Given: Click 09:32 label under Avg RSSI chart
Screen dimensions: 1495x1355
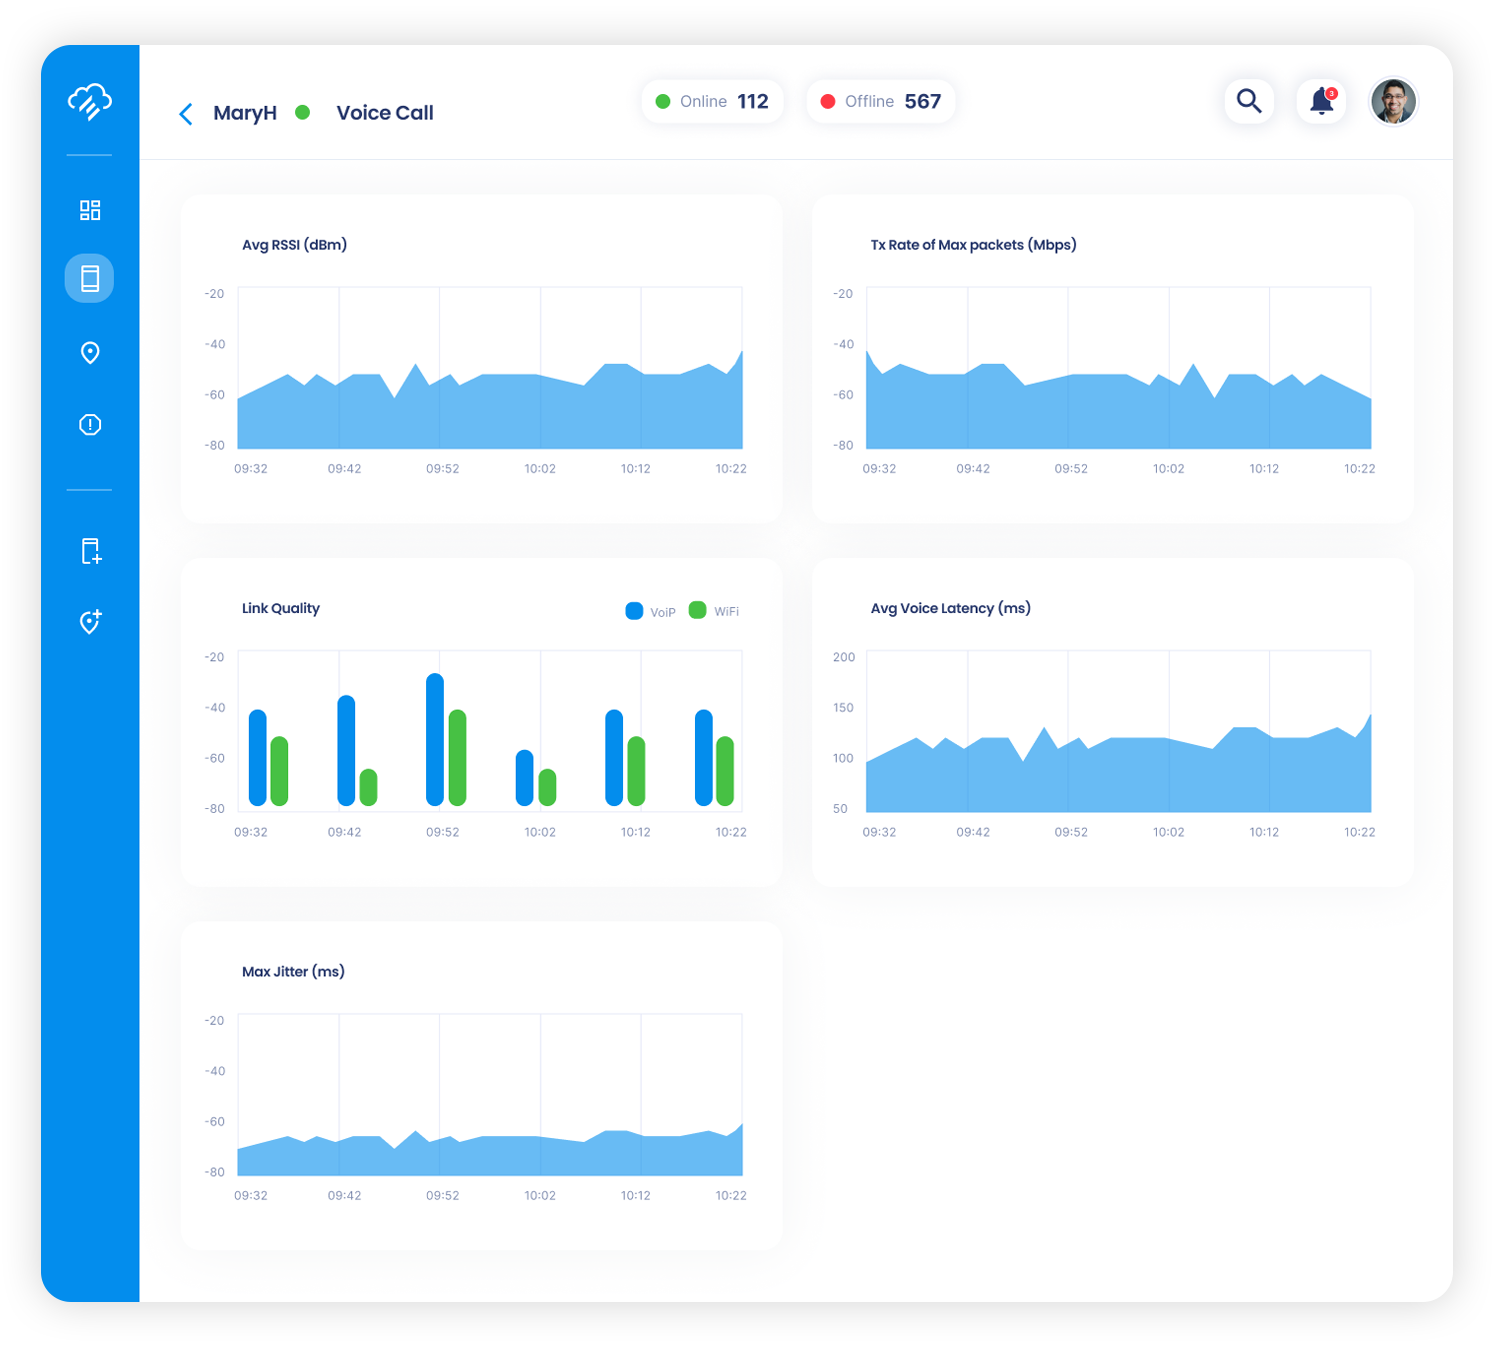Looking at the screenshot, I should (x=251, y=469).
